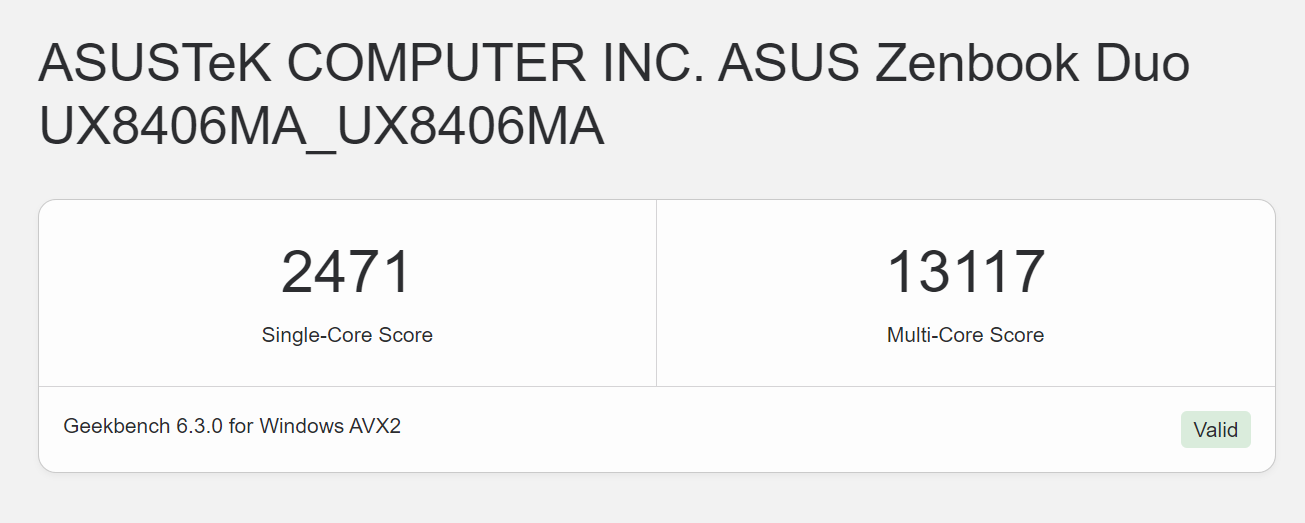The image size is (1305, 523).
Task: Click the word Score under 13117
Action: click(x=1017, y=335)
